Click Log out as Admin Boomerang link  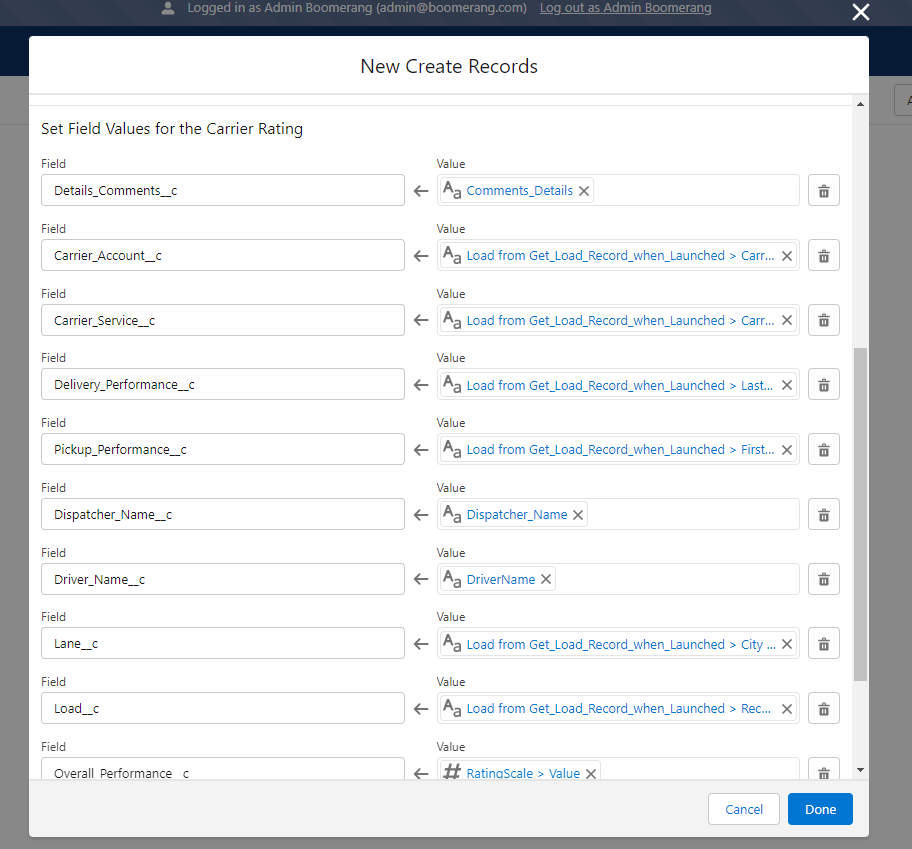625,8
